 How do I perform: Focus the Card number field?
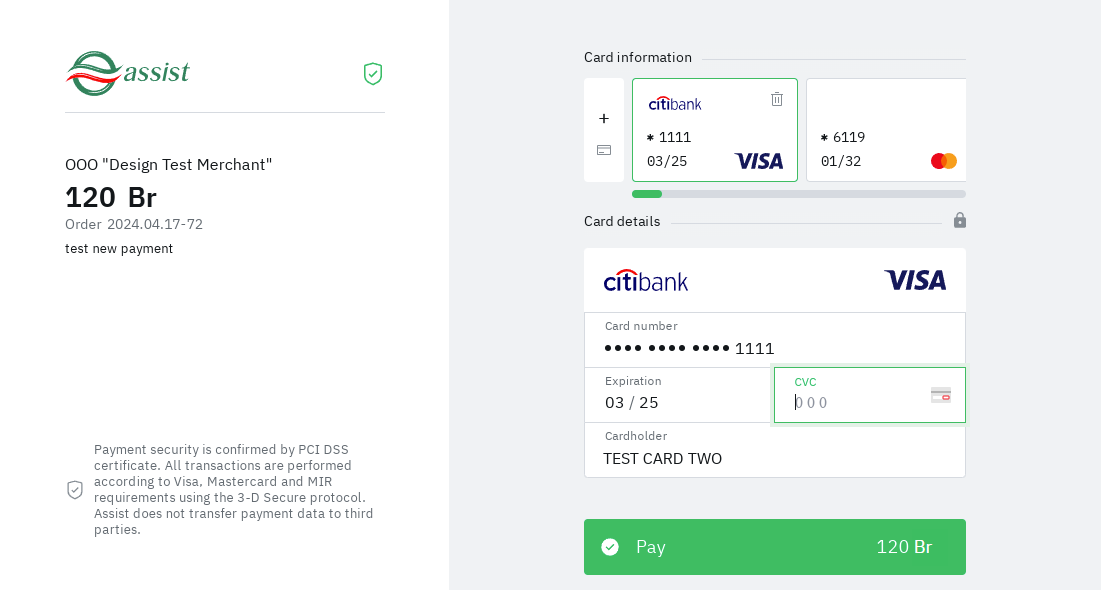point(774,348)
